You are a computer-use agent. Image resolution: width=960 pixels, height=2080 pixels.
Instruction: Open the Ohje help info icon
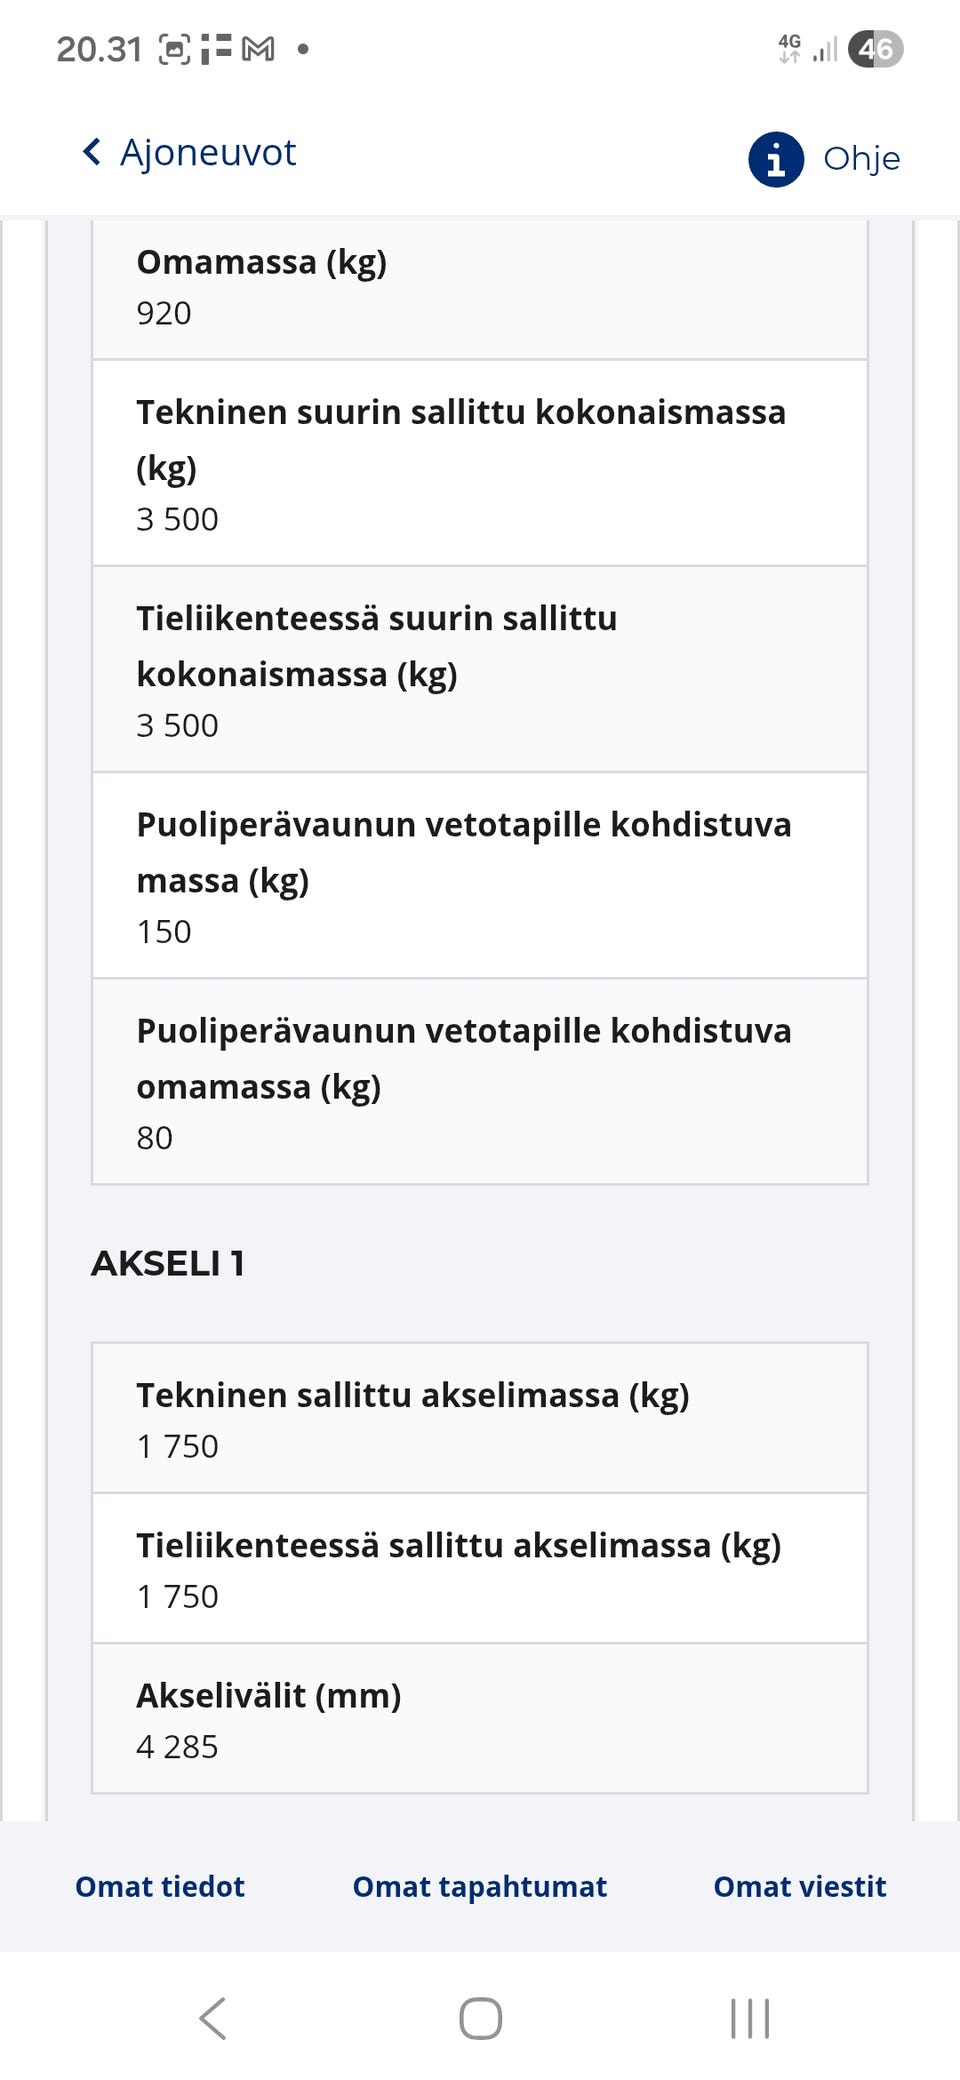click(x=778, y=160)
